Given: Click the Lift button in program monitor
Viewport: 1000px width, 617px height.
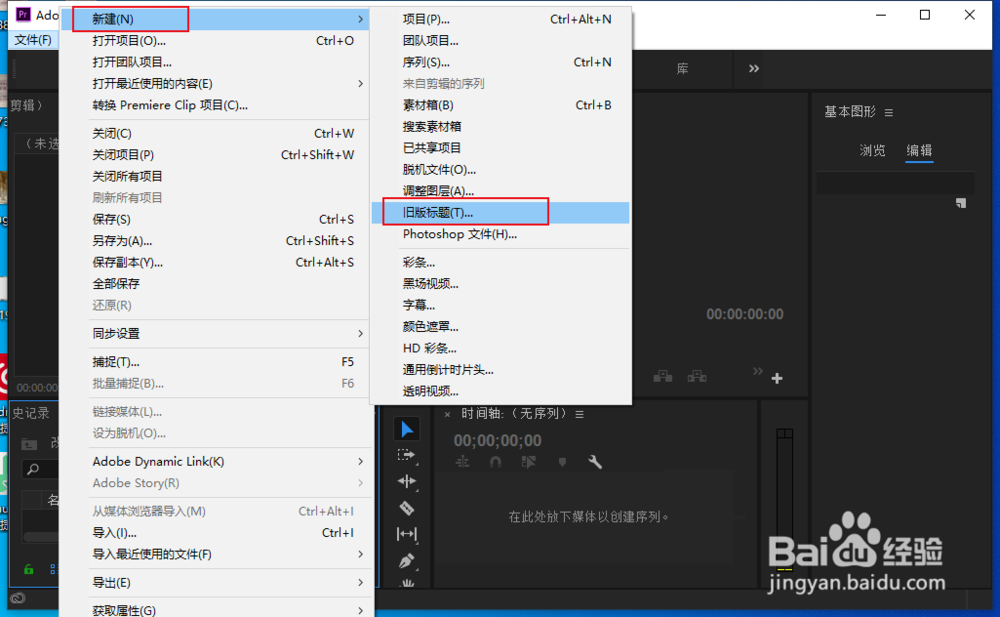Looking at the screenshot, I should (x=663, y=376).
